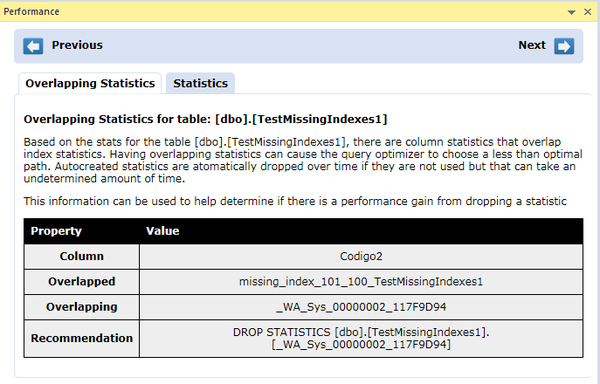Select missing_index_101_100_TestMissingIndexes1 value cell

tap(361, 282)
